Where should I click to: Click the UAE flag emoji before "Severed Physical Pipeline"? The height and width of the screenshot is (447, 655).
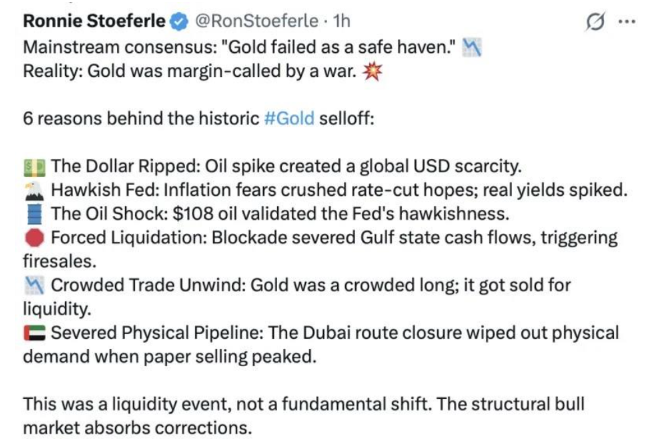[33, 334]
